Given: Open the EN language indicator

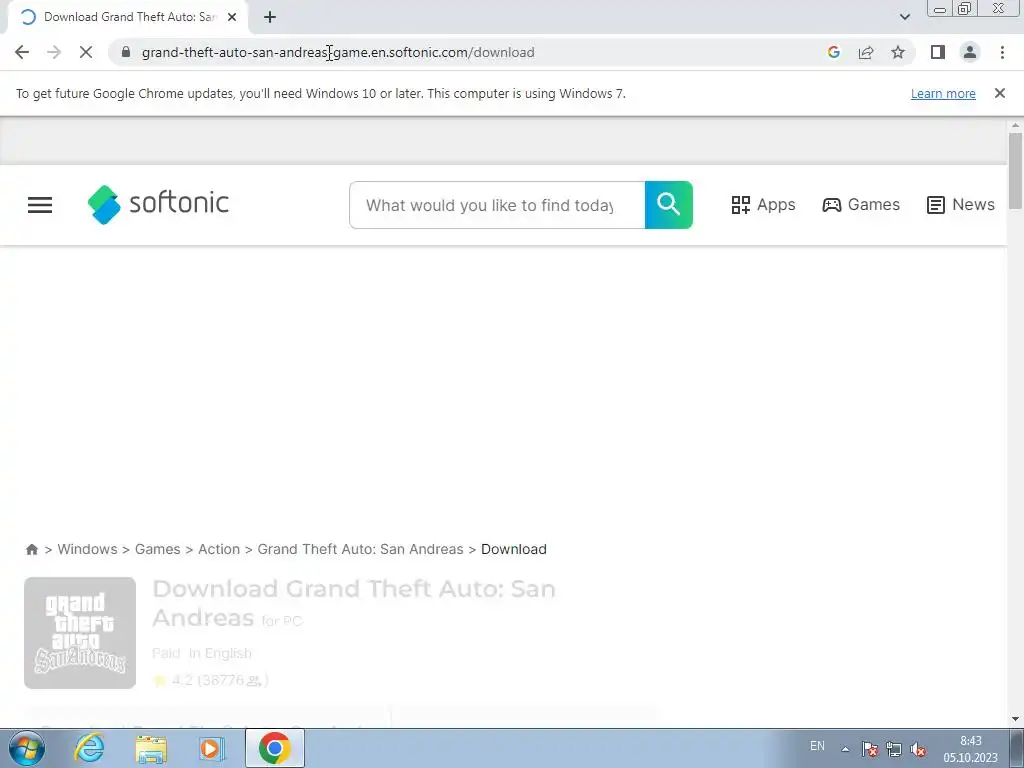Looking at the screenshot, I should point(817,746).
